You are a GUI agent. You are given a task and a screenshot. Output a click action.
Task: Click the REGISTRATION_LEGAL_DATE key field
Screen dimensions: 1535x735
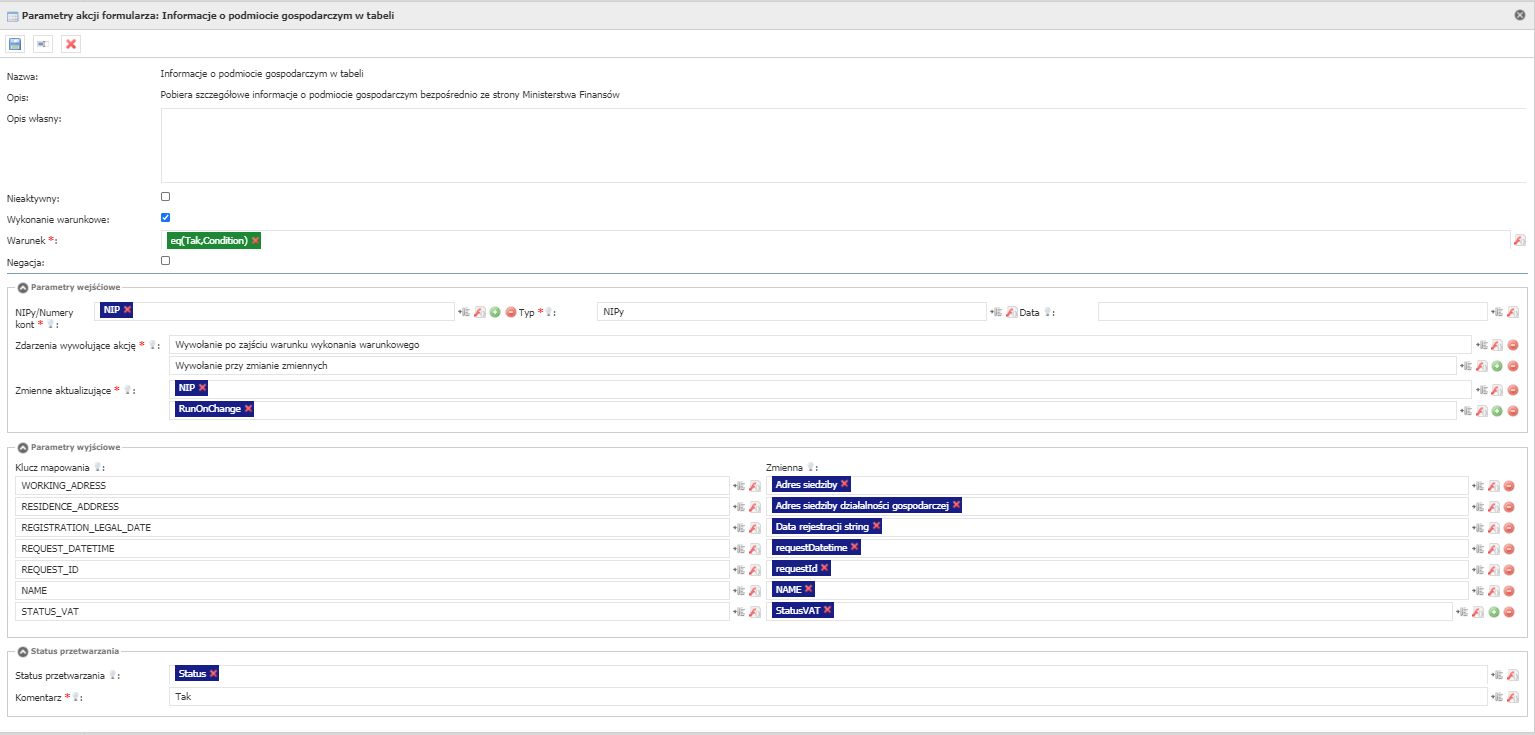(x=373, y=527)
